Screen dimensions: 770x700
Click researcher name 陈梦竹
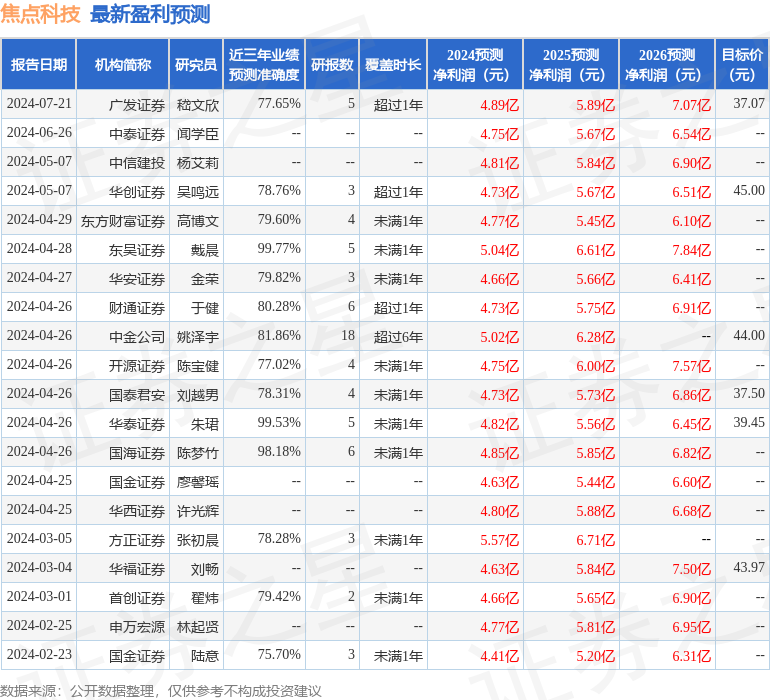197,453
